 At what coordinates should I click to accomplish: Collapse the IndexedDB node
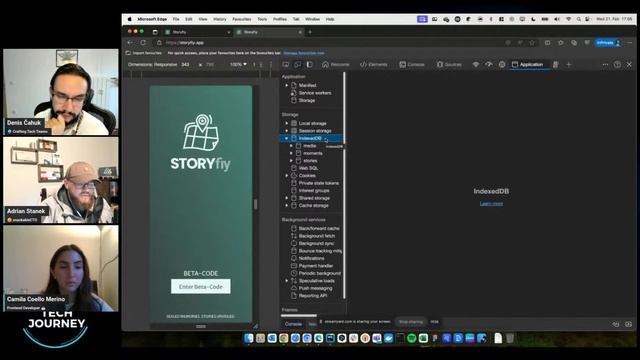pyautogui.click(x=287, y=138)
